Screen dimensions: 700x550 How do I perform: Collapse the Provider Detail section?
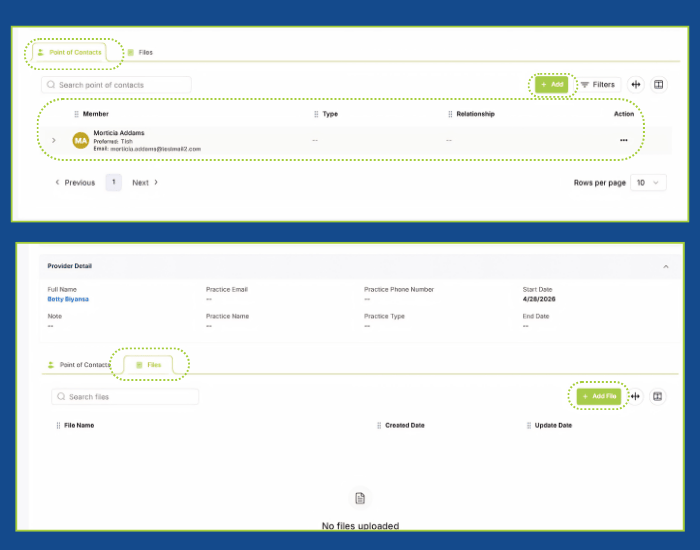[x=666, y=267]
